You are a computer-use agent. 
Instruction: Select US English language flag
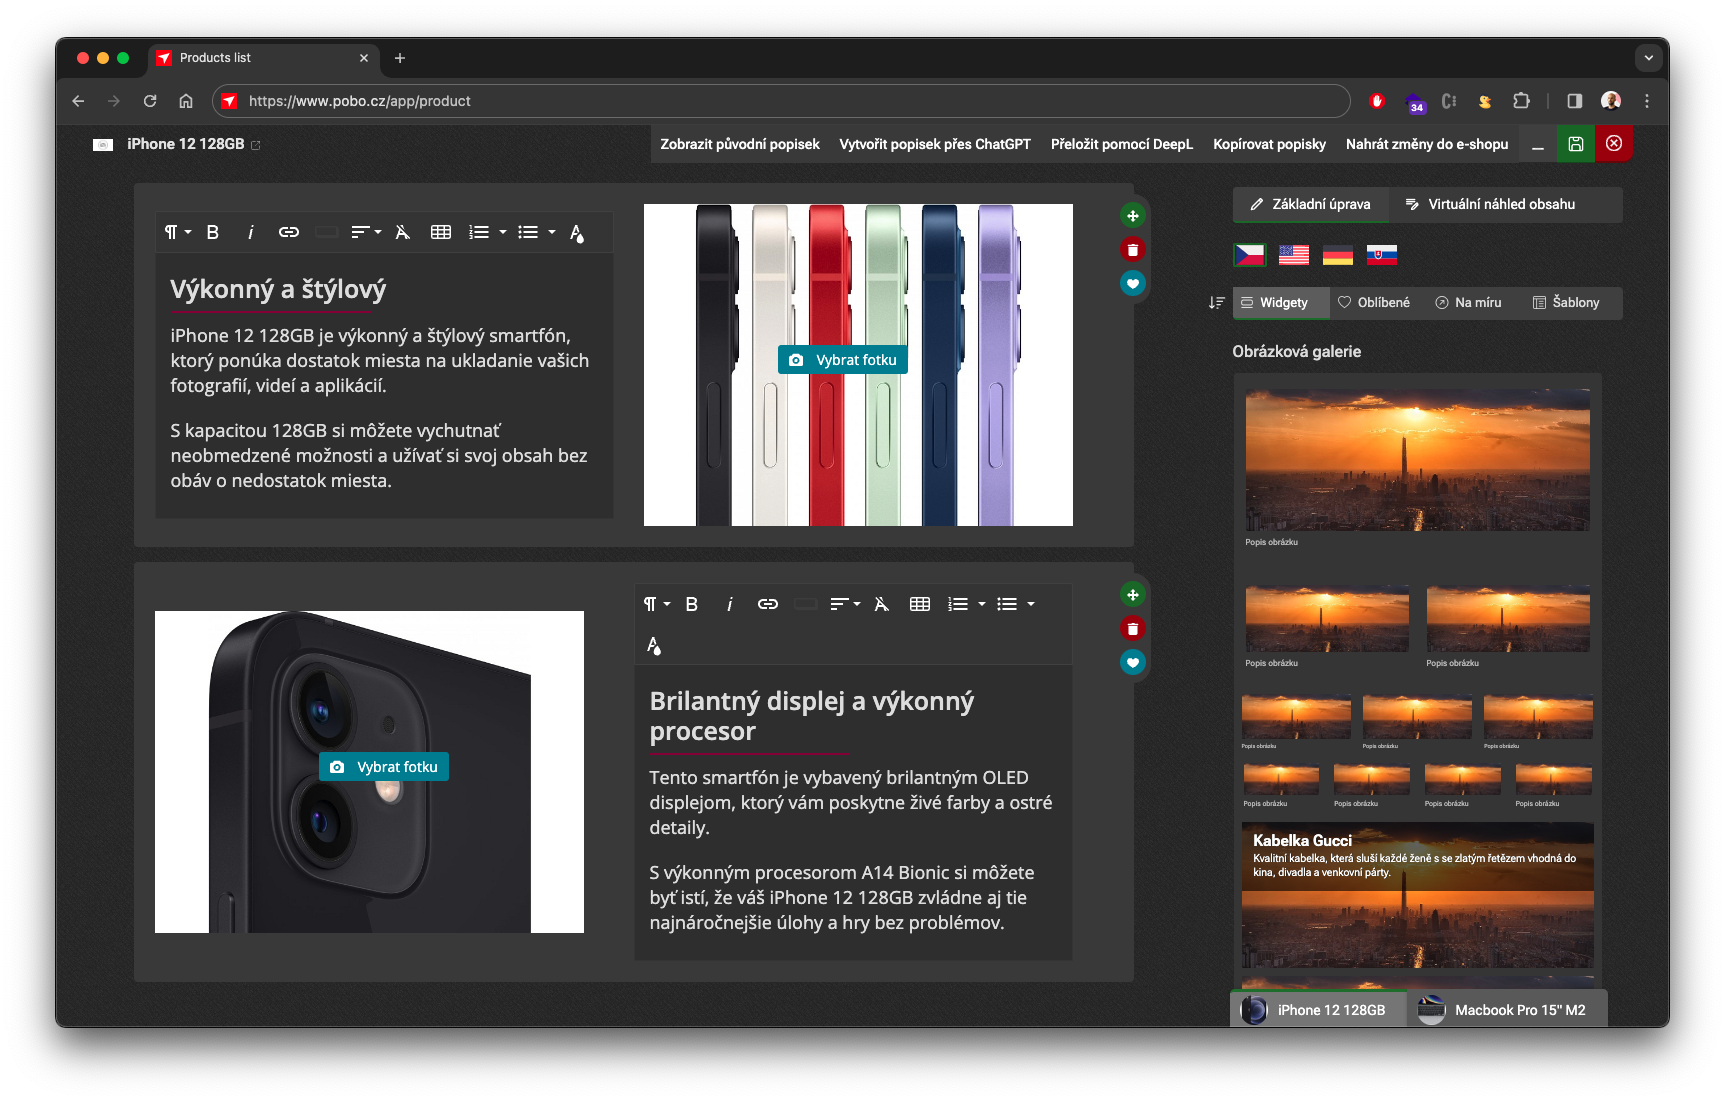[x=1294, y=255]
